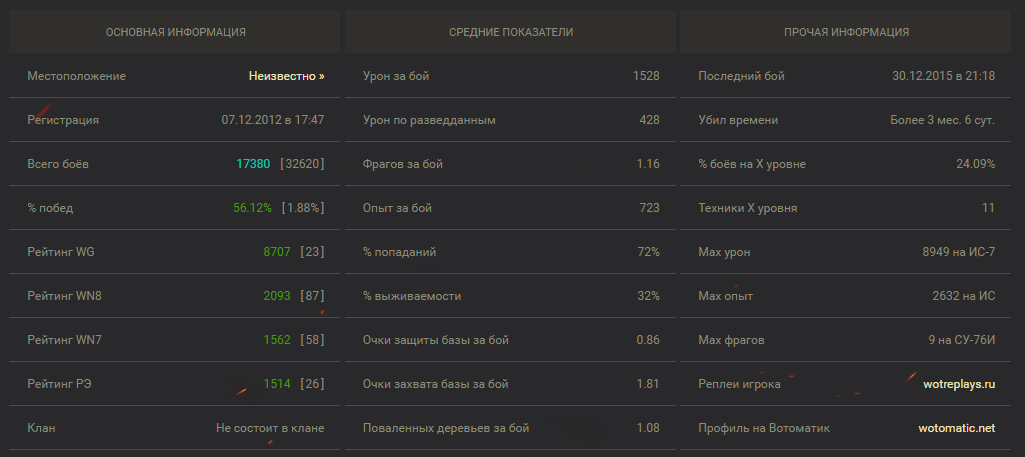Click the Последний бой date value
This screenshot has width=1025, height=457.
point(943,76)
